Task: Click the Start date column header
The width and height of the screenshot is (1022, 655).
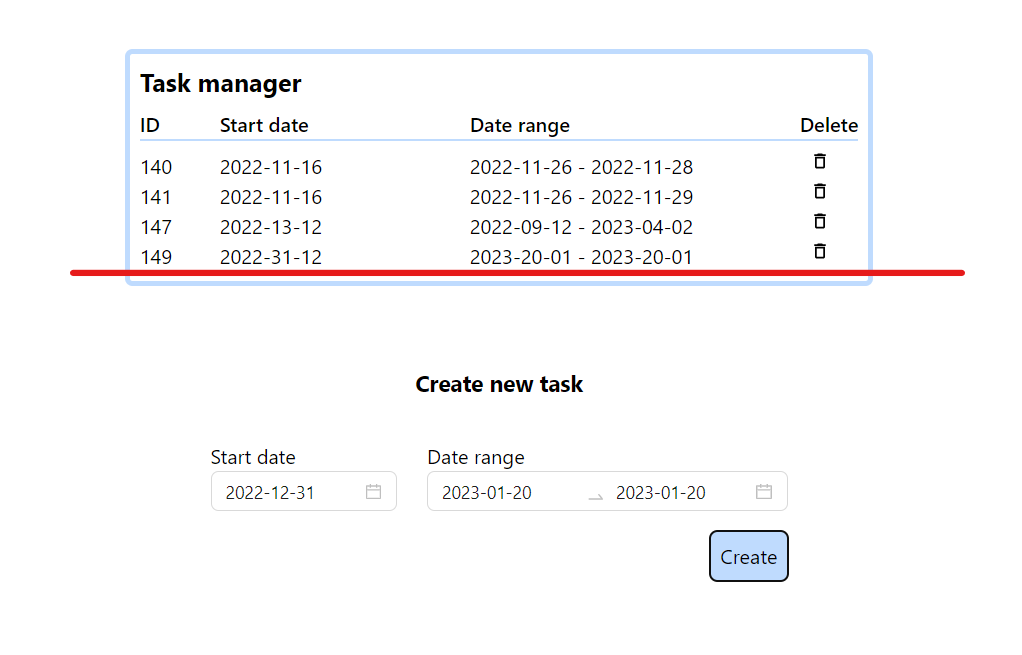Action: point(264,125)
